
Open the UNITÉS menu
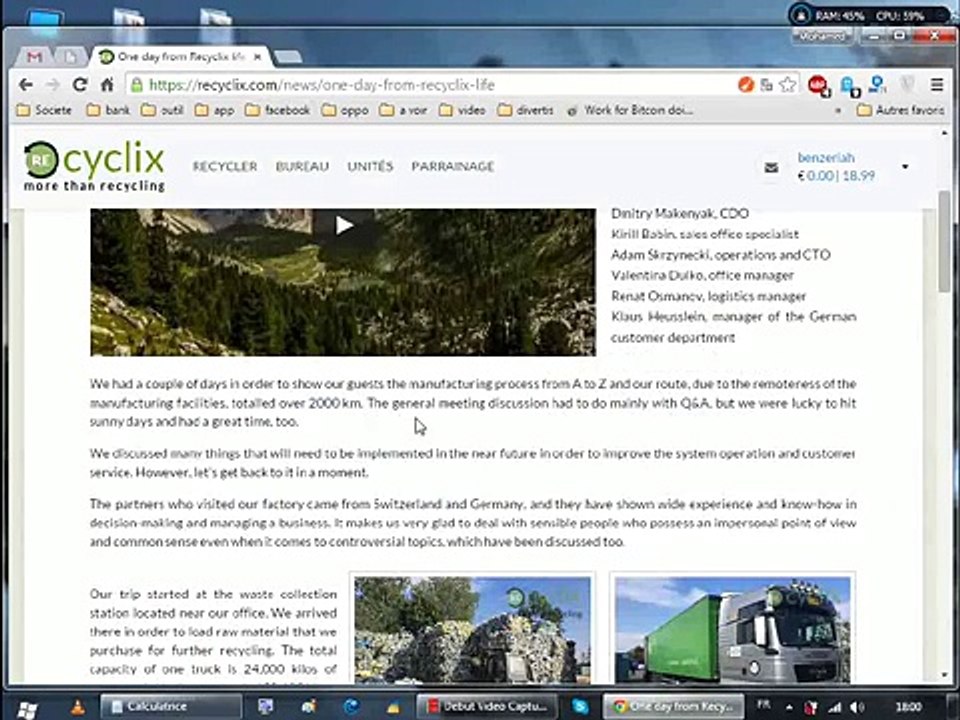coord(370,166)
